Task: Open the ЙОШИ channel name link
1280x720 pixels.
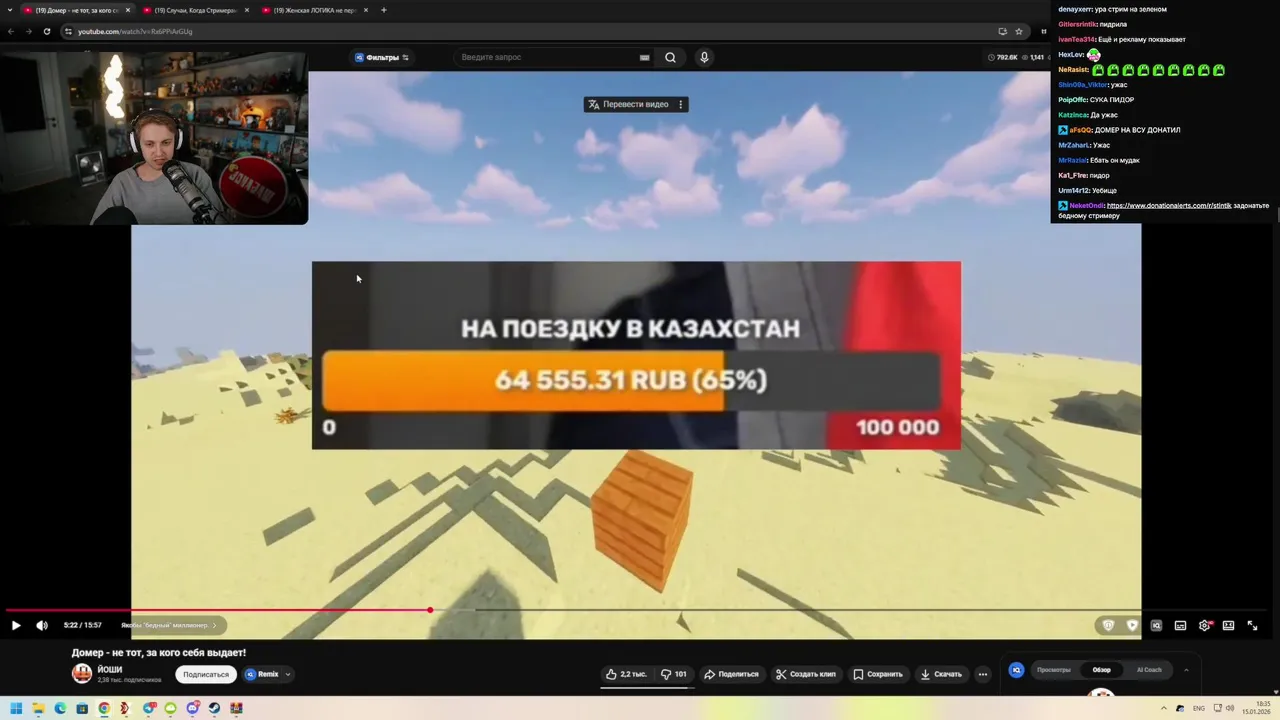Action: (x=110, y=669)
